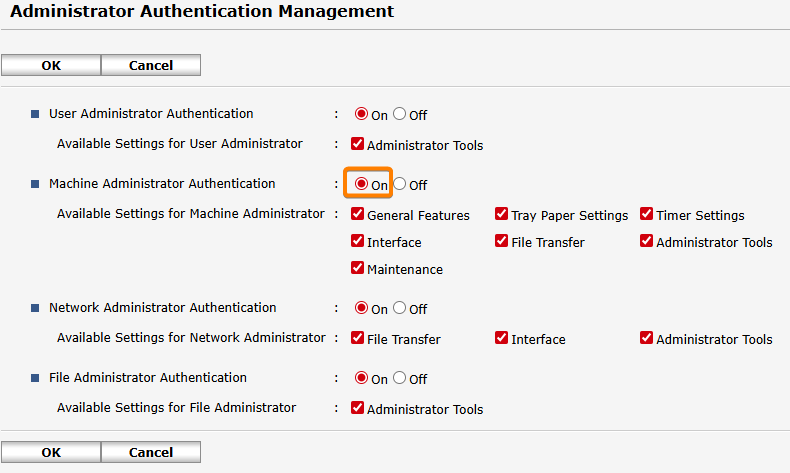Turn off Machine Administrator Authentication
This screenshot has height=473, width=790.
click(400, 184)
